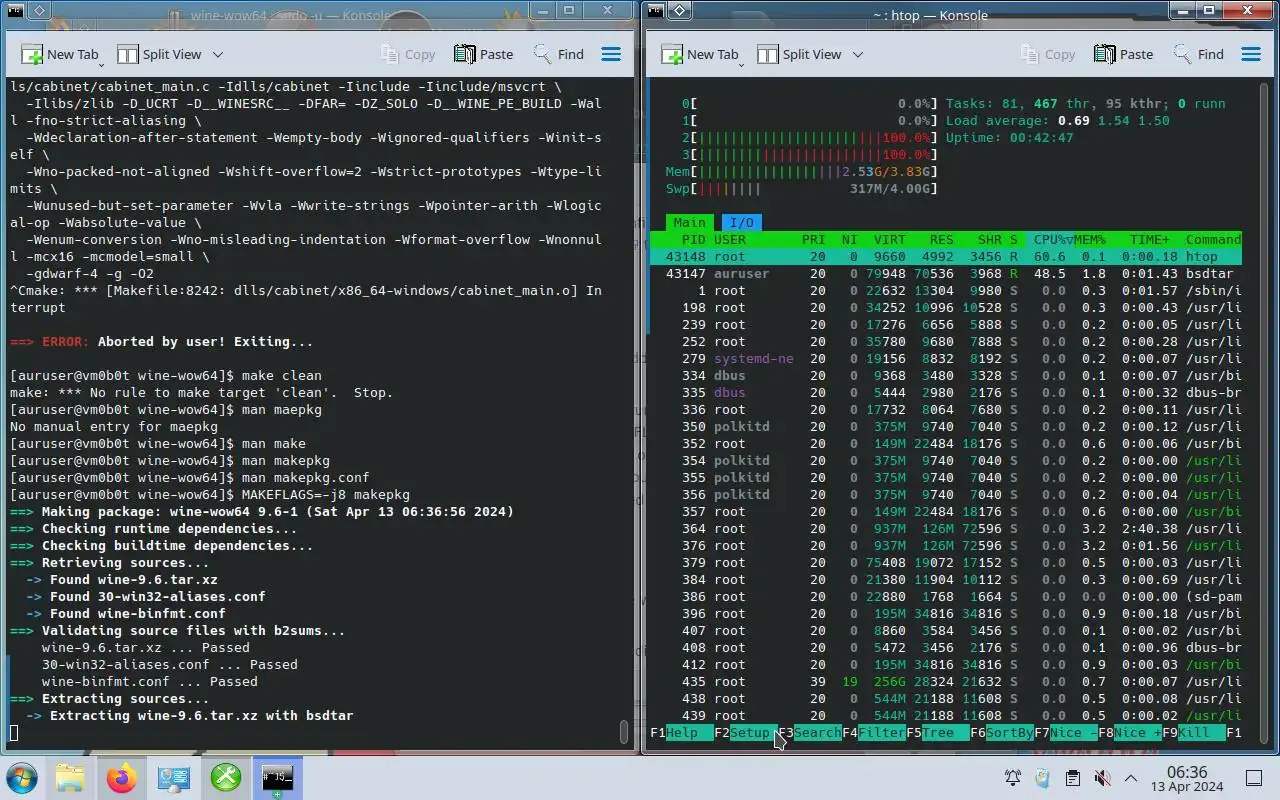
Task: Switch to htop Main tab
Action: pyautogui.click(x=689, y=222)
